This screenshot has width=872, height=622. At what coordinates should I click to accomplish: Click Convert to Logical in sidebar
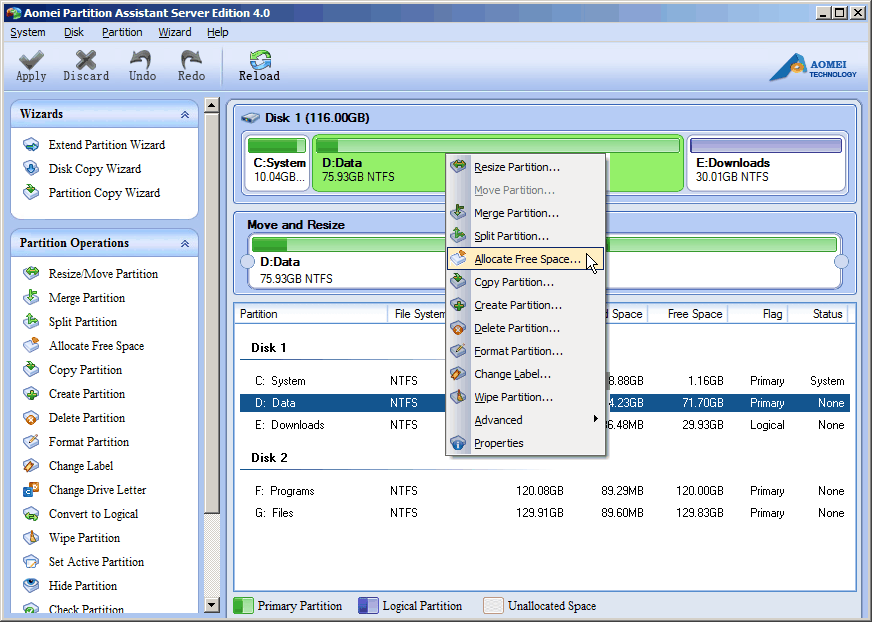[x=93, y=514]
